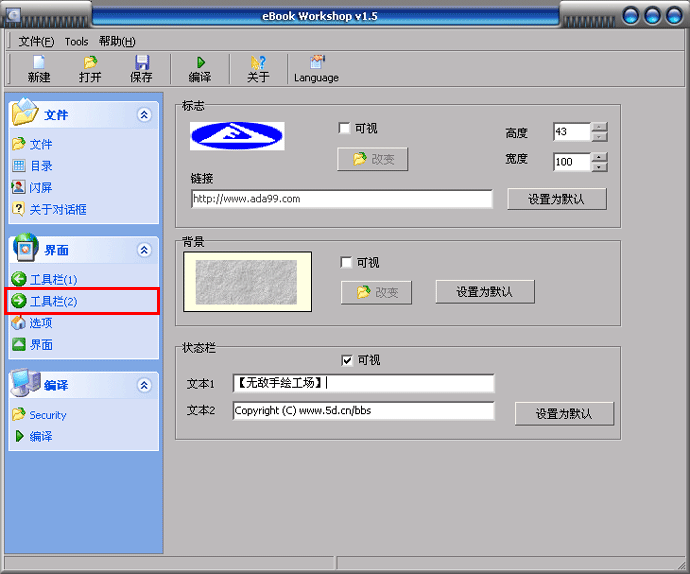
Task: Enable the 可视 checkbox under 背景
Action: tap(346, 263)
